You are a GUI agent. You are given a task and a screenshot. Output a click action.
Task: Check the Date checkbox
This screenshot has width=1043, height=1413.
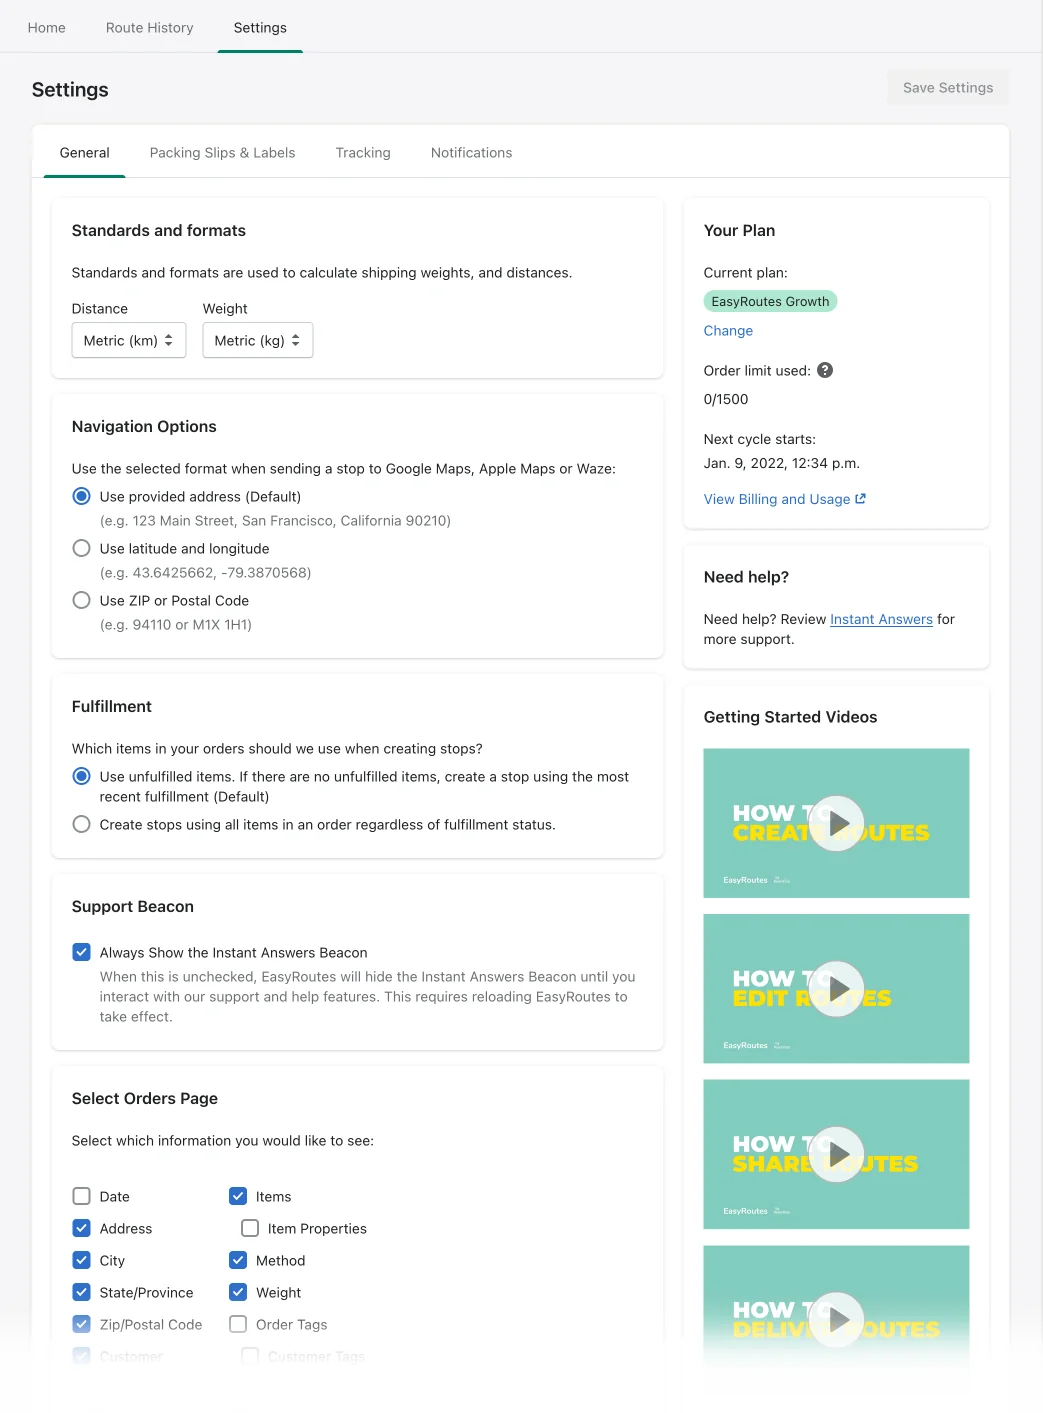82,1196
